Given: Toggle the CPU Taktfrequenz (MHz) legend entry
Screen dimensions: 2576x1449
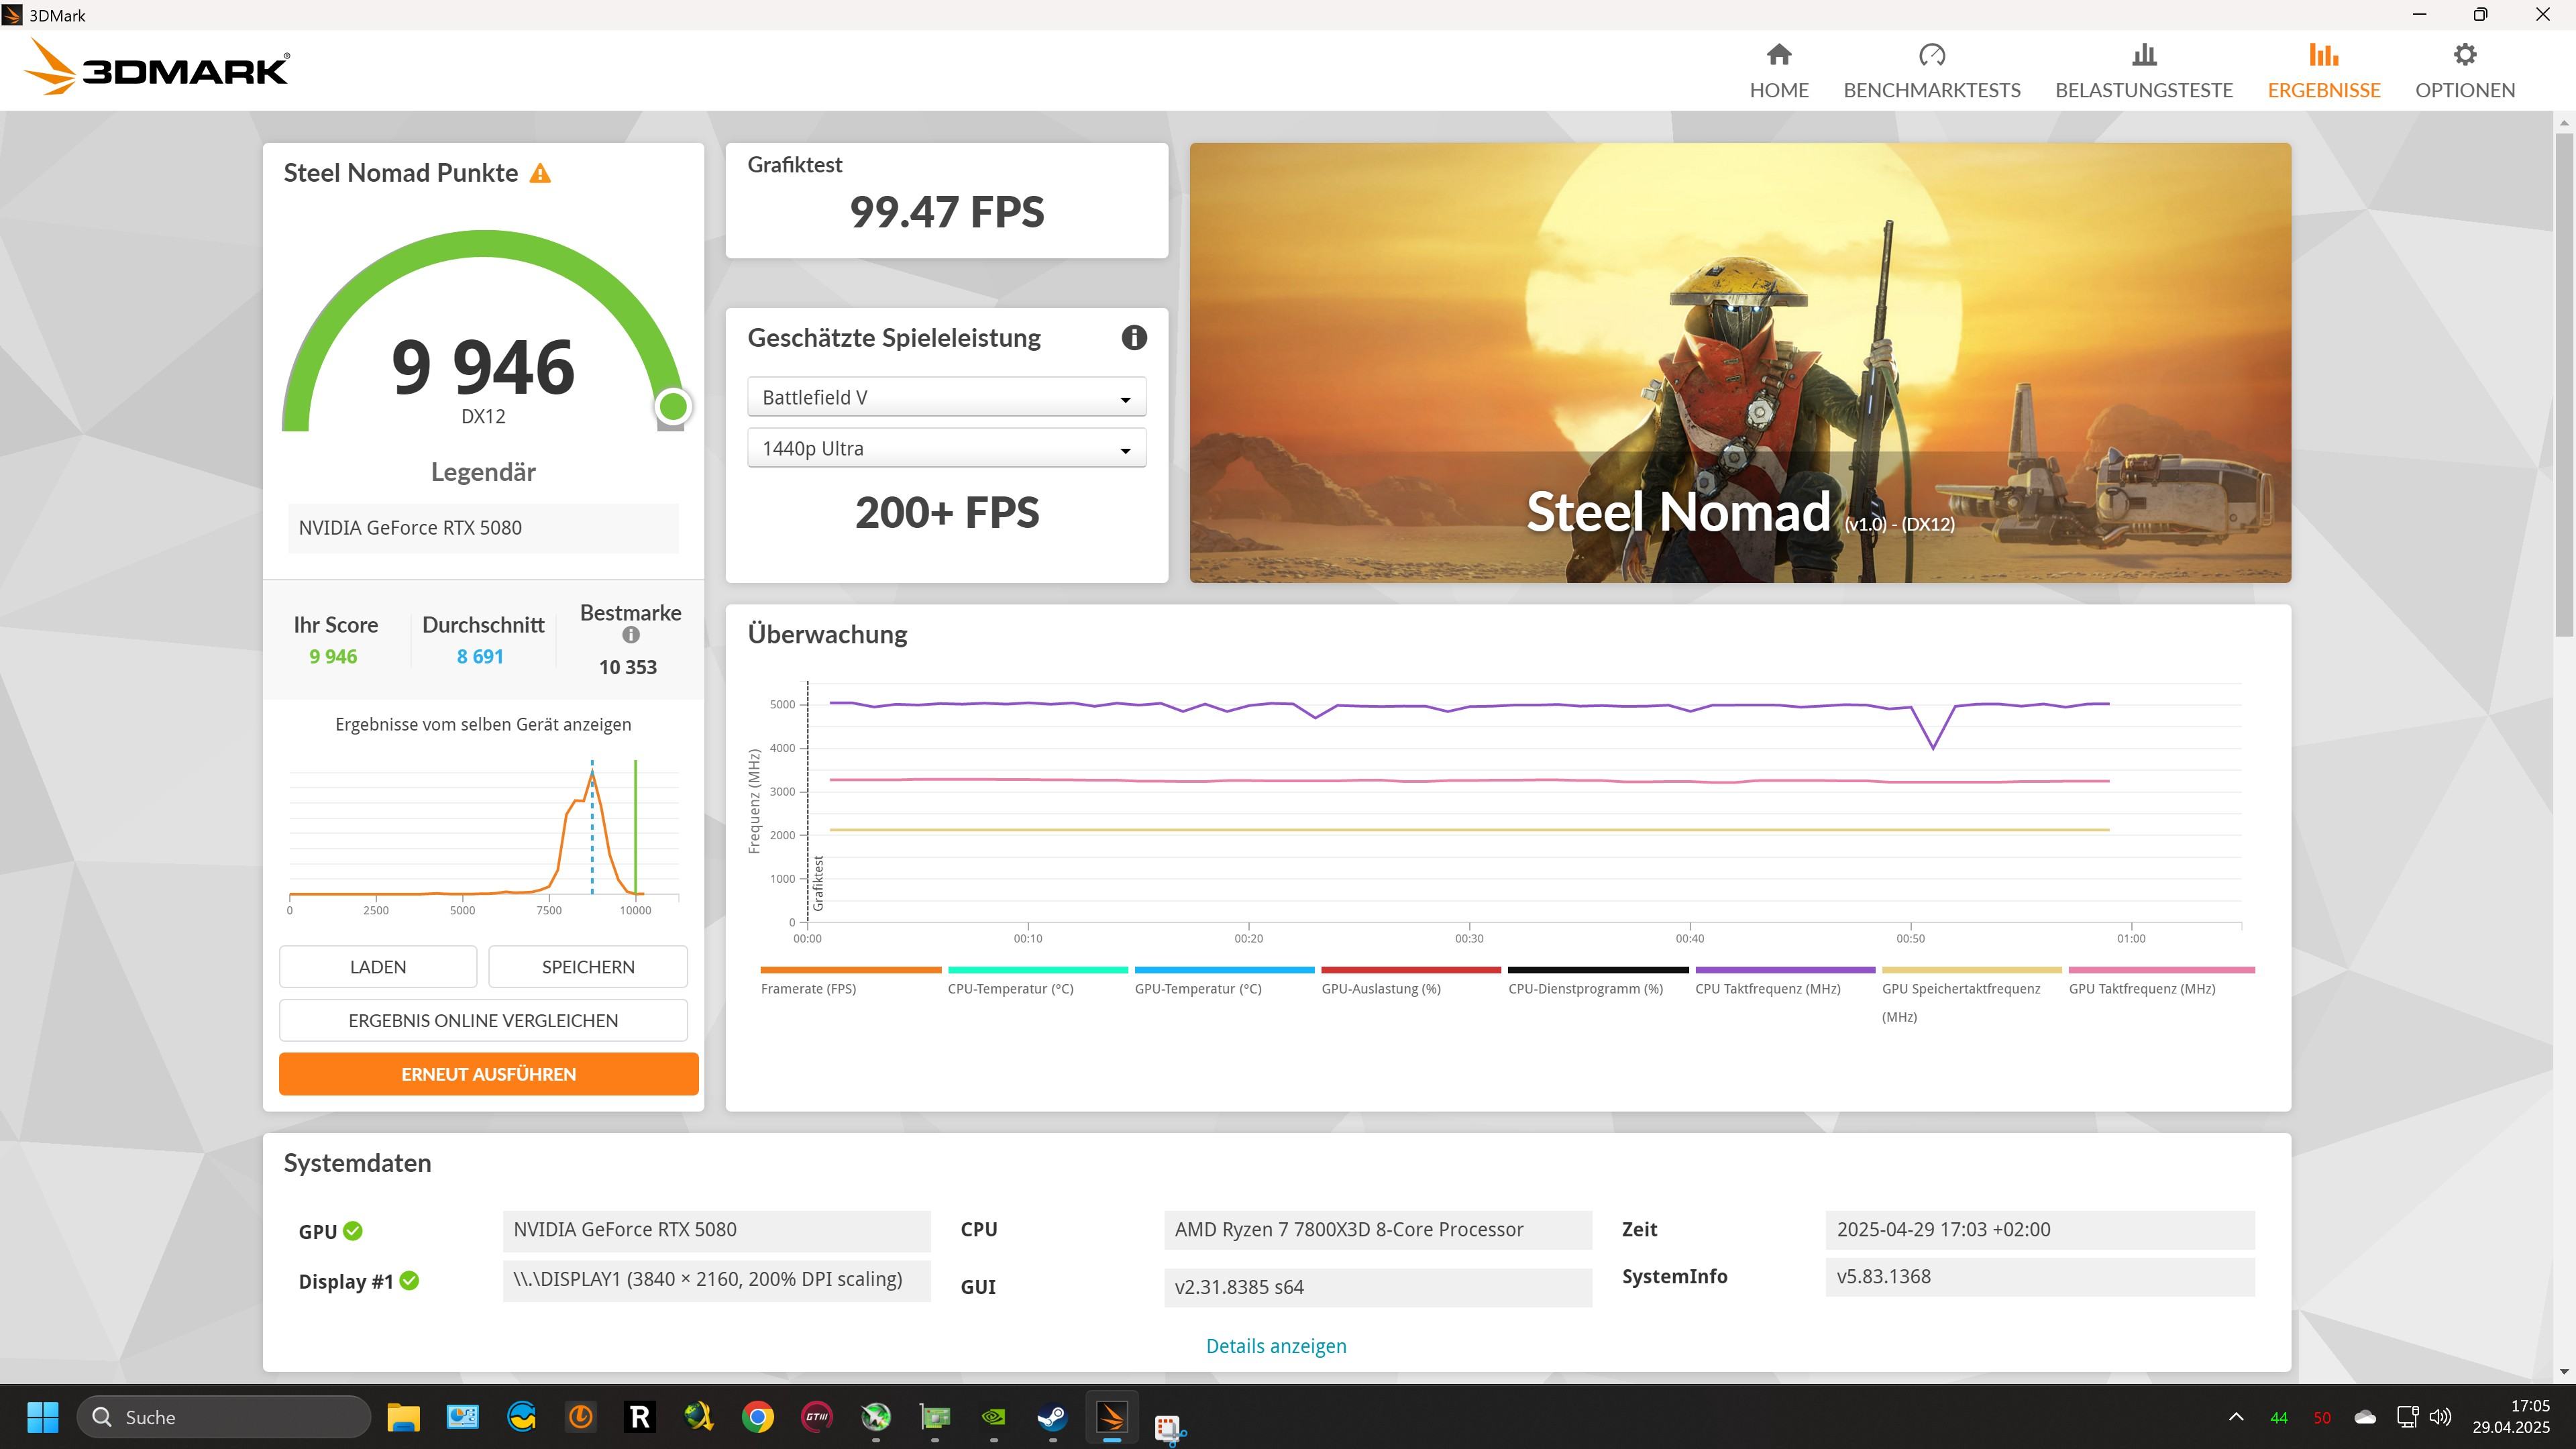Looking at the screenshot, I should click(1767, 988).
